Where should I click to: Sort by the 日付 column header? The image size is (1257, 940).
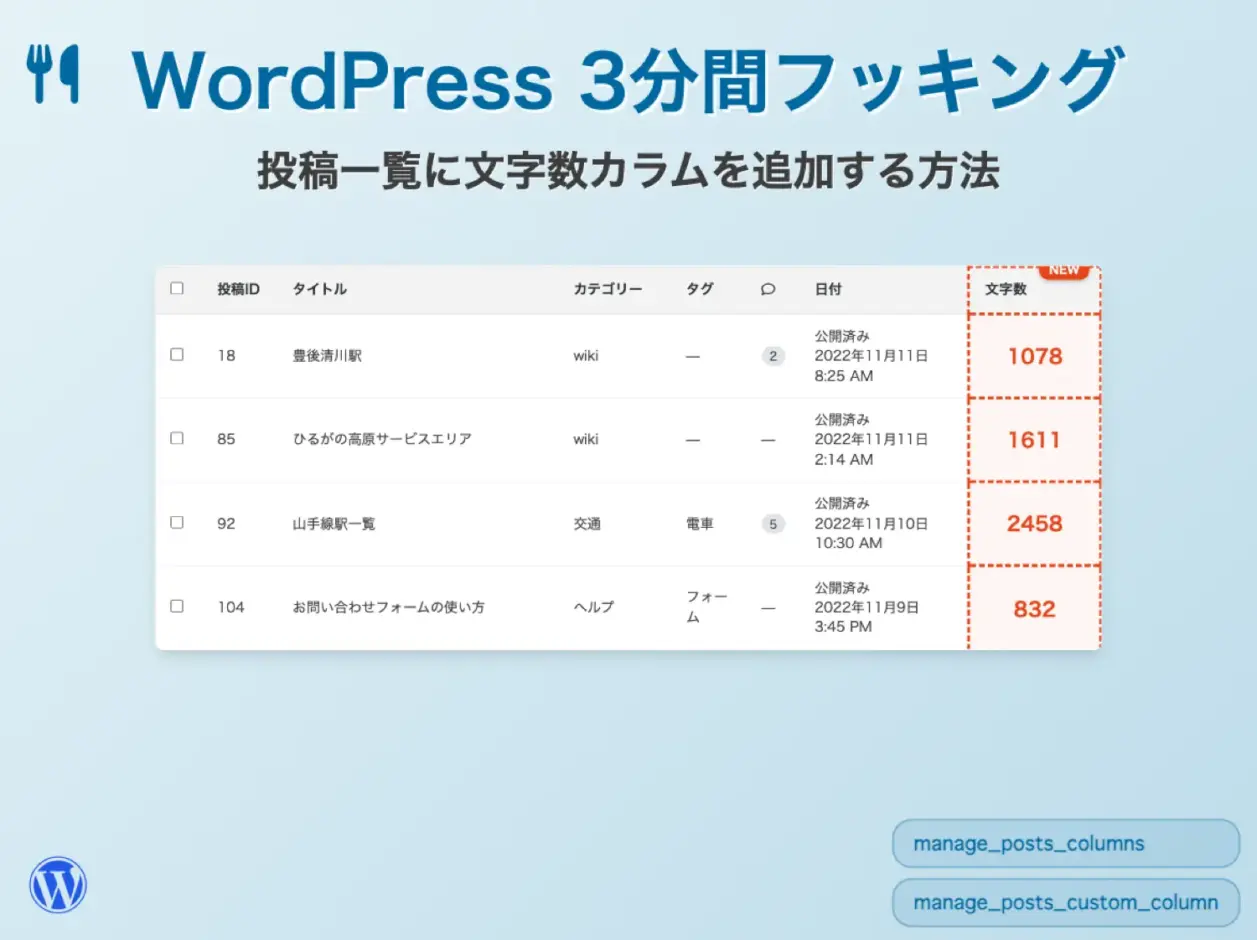828,289
